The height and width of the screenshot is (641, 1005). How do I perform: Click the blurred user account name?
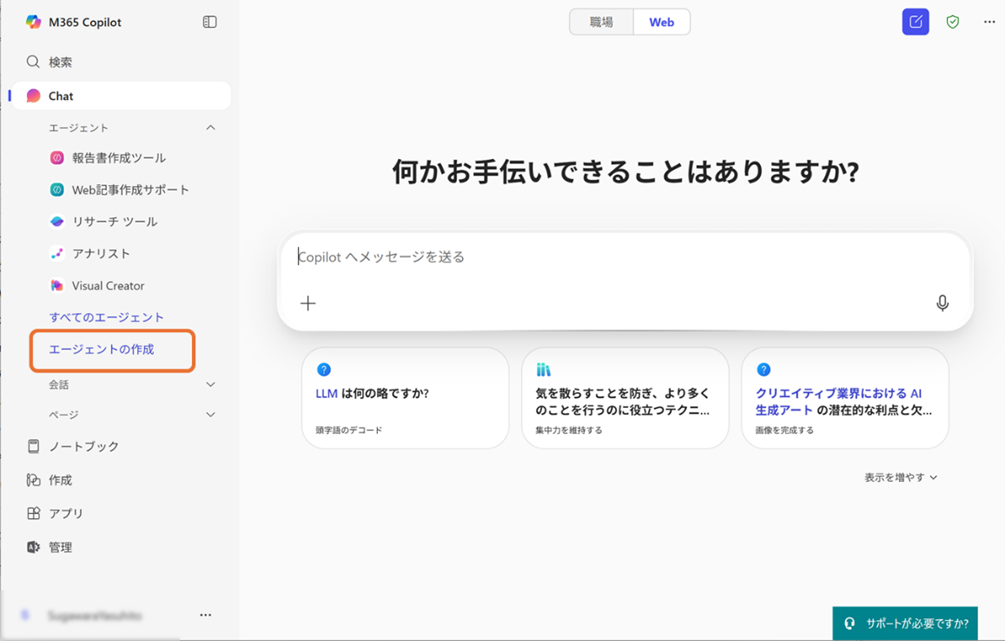[x=95, y=615]
